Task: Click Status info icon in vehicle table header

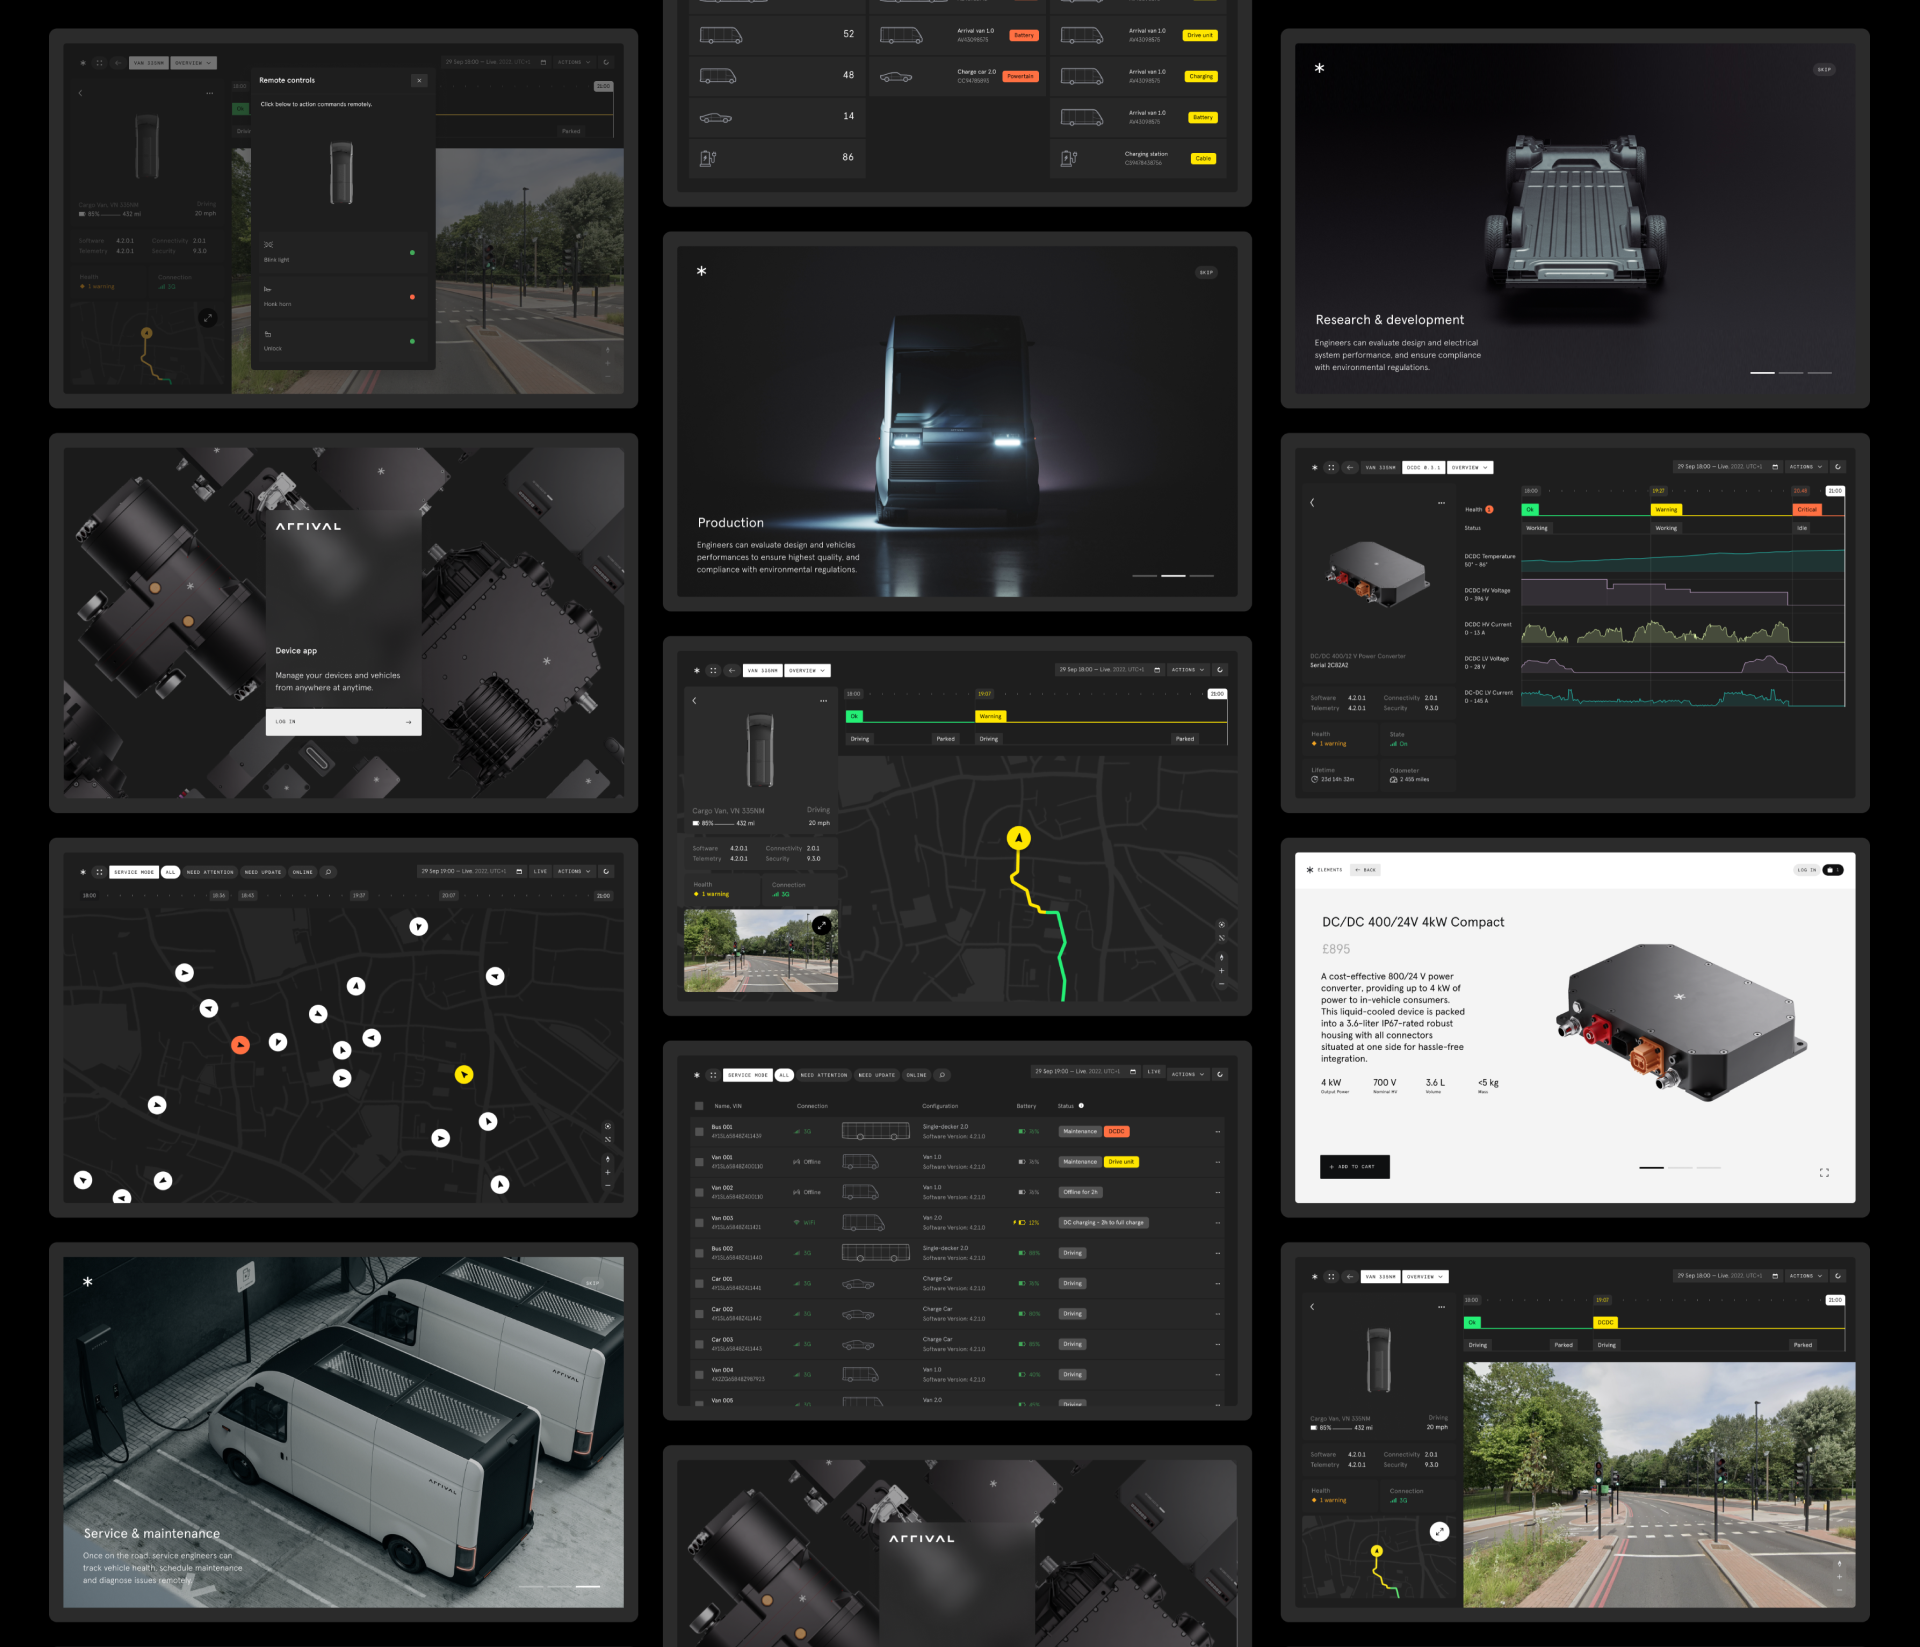Action: [1081, 1106]
